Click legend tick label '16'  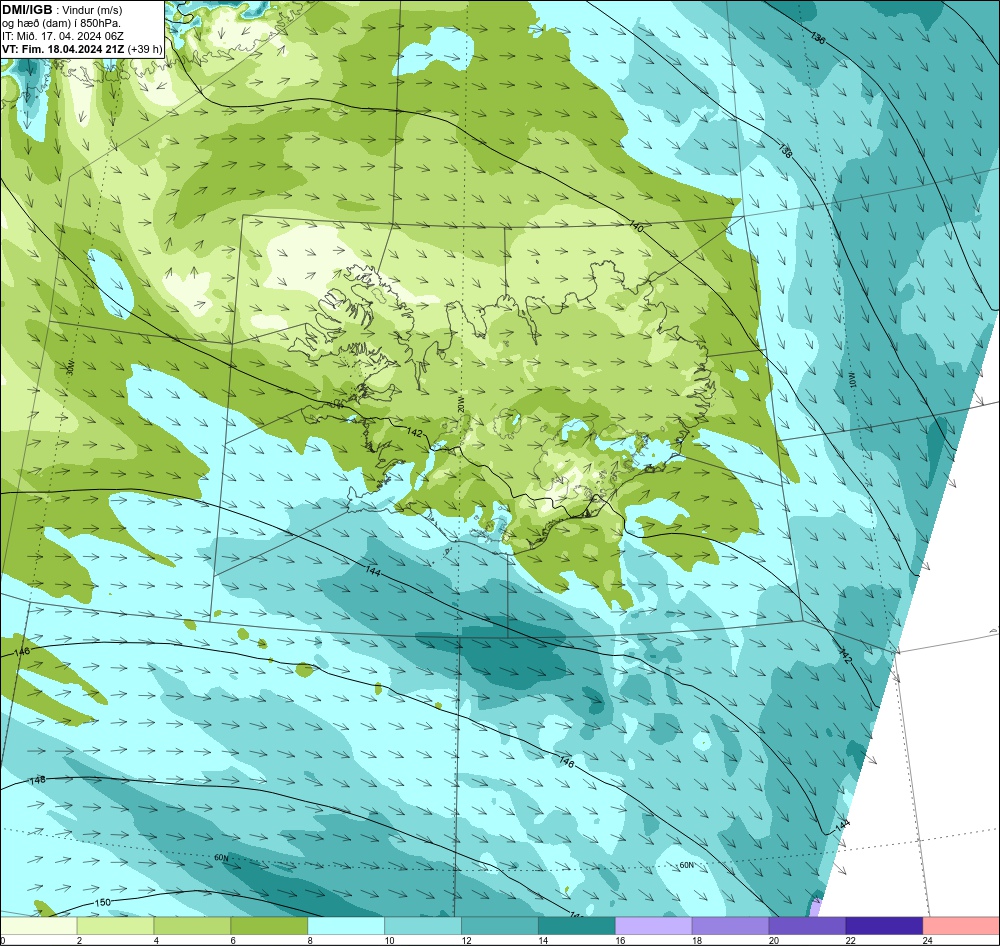tap(621, 940)
